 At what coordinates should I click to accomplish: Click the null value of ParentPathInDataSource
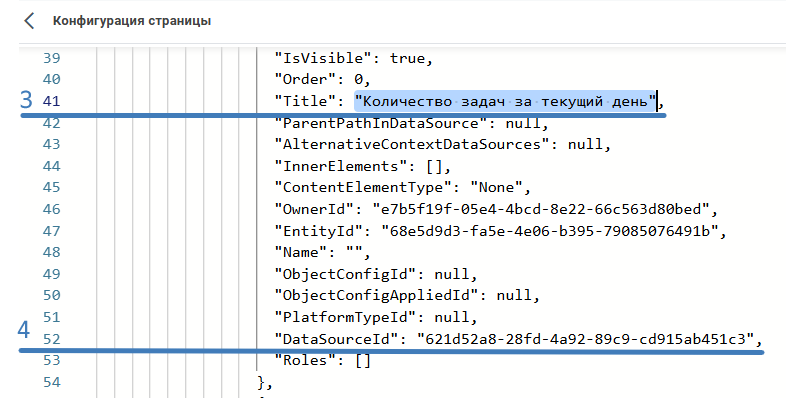pos(523,123)
